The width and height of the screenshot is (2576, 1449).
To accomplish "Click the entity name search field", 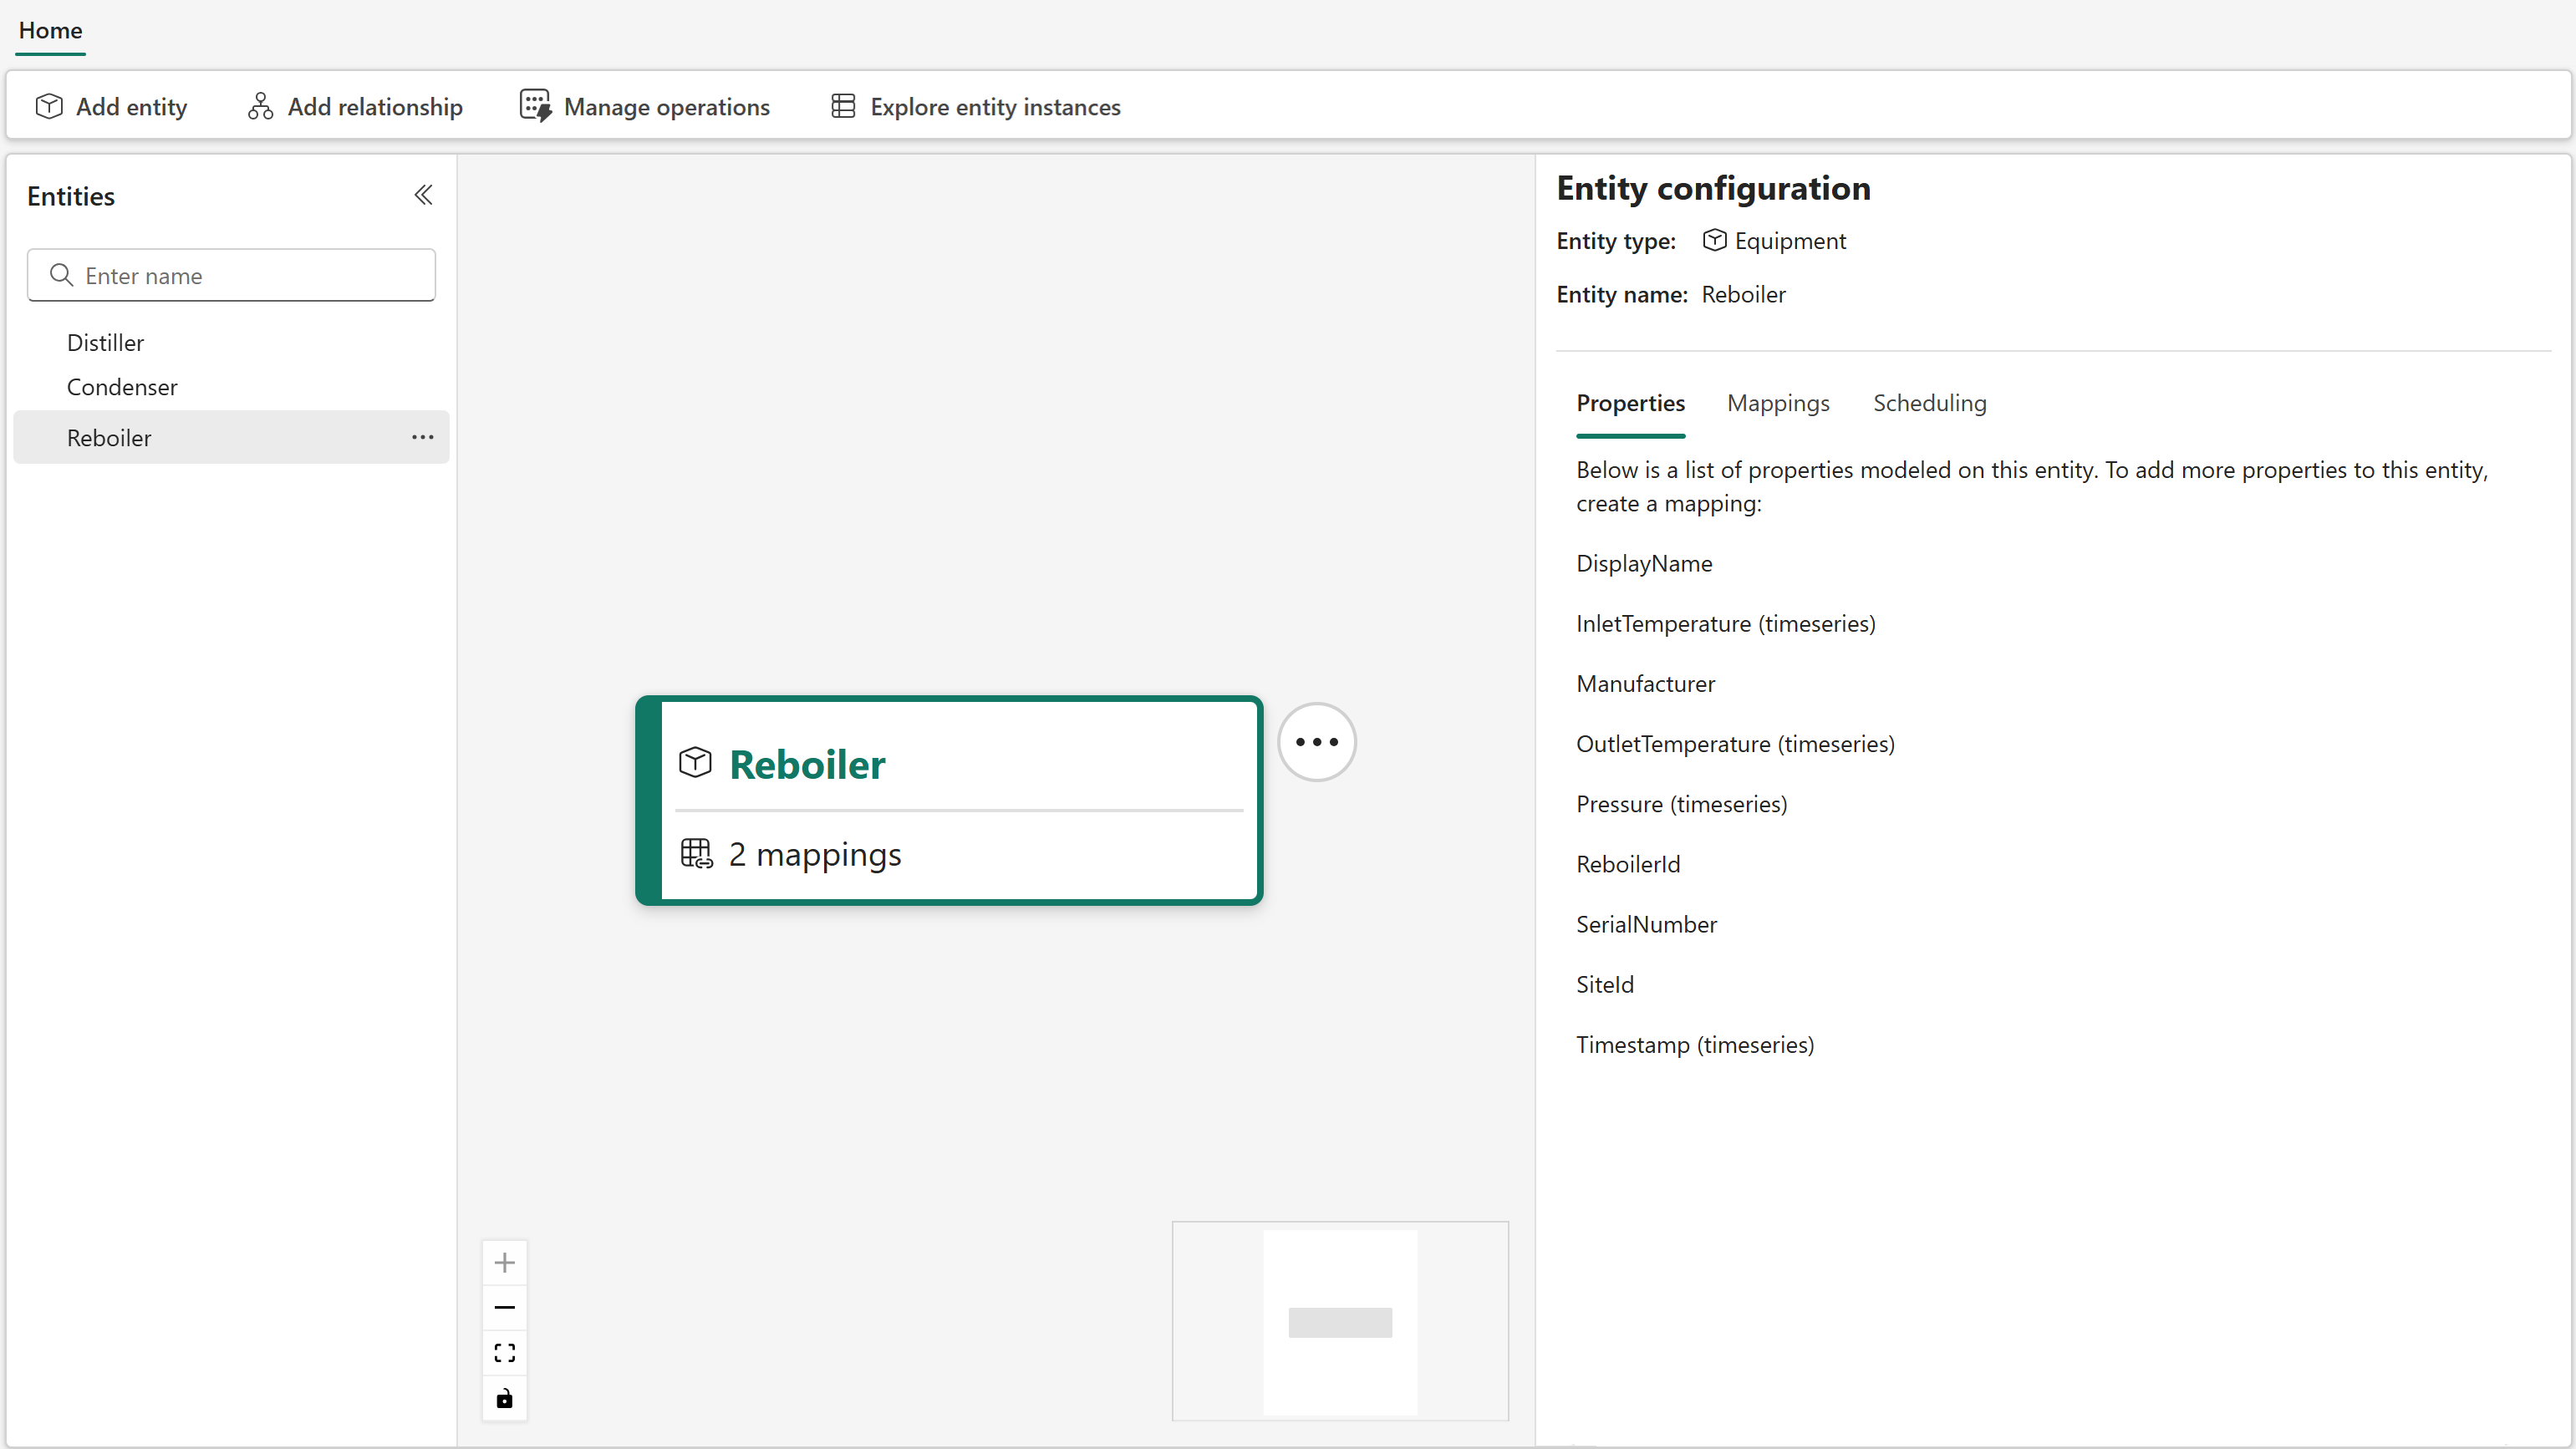I will pyautogui.click(x=231, y=275).
